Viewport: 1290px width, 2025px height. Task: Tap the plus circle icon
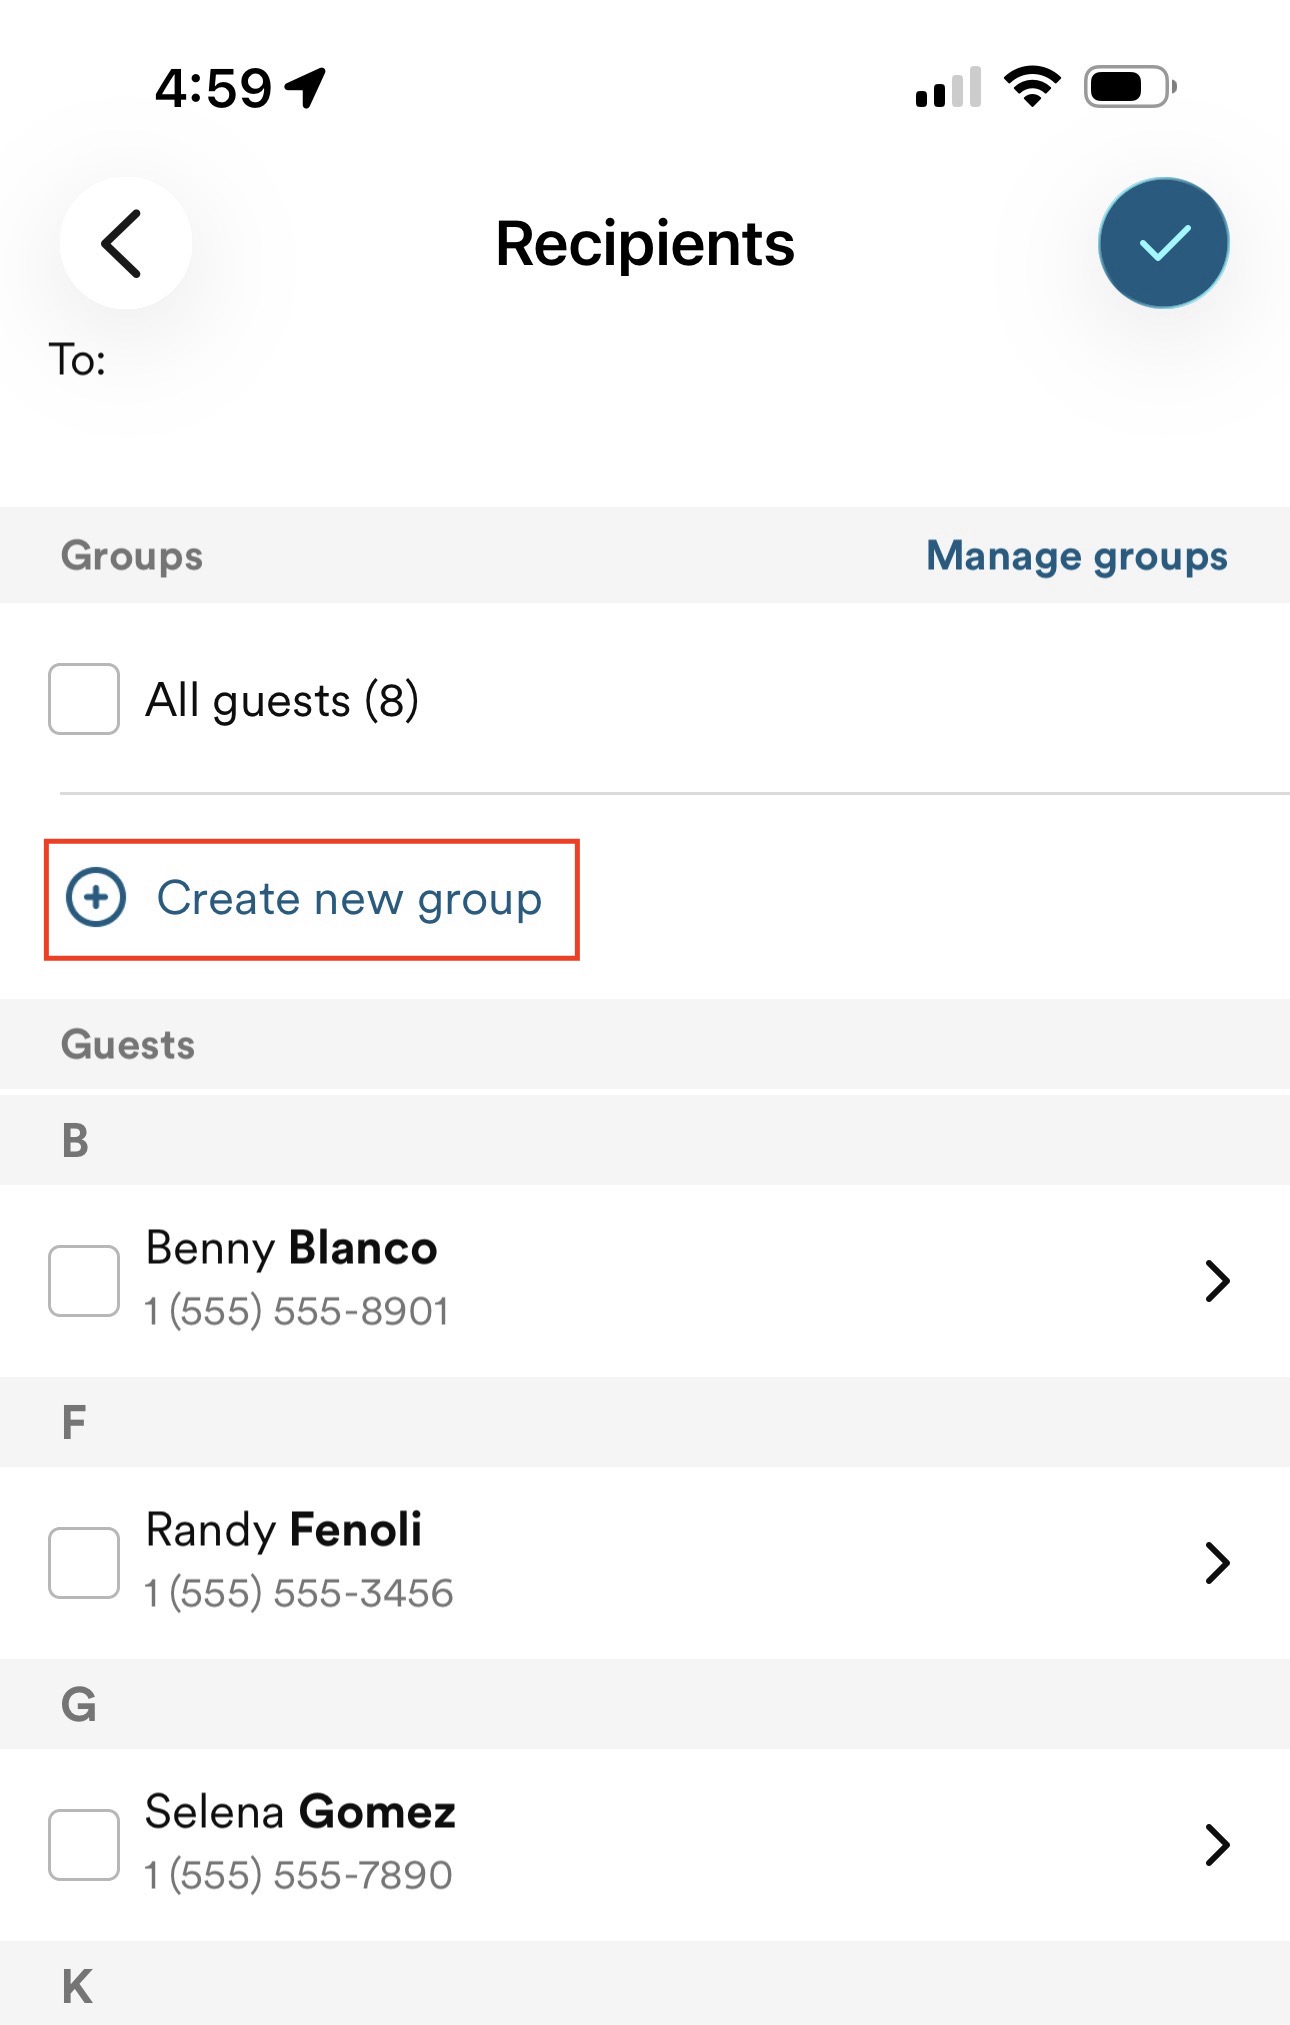[96, 897]
